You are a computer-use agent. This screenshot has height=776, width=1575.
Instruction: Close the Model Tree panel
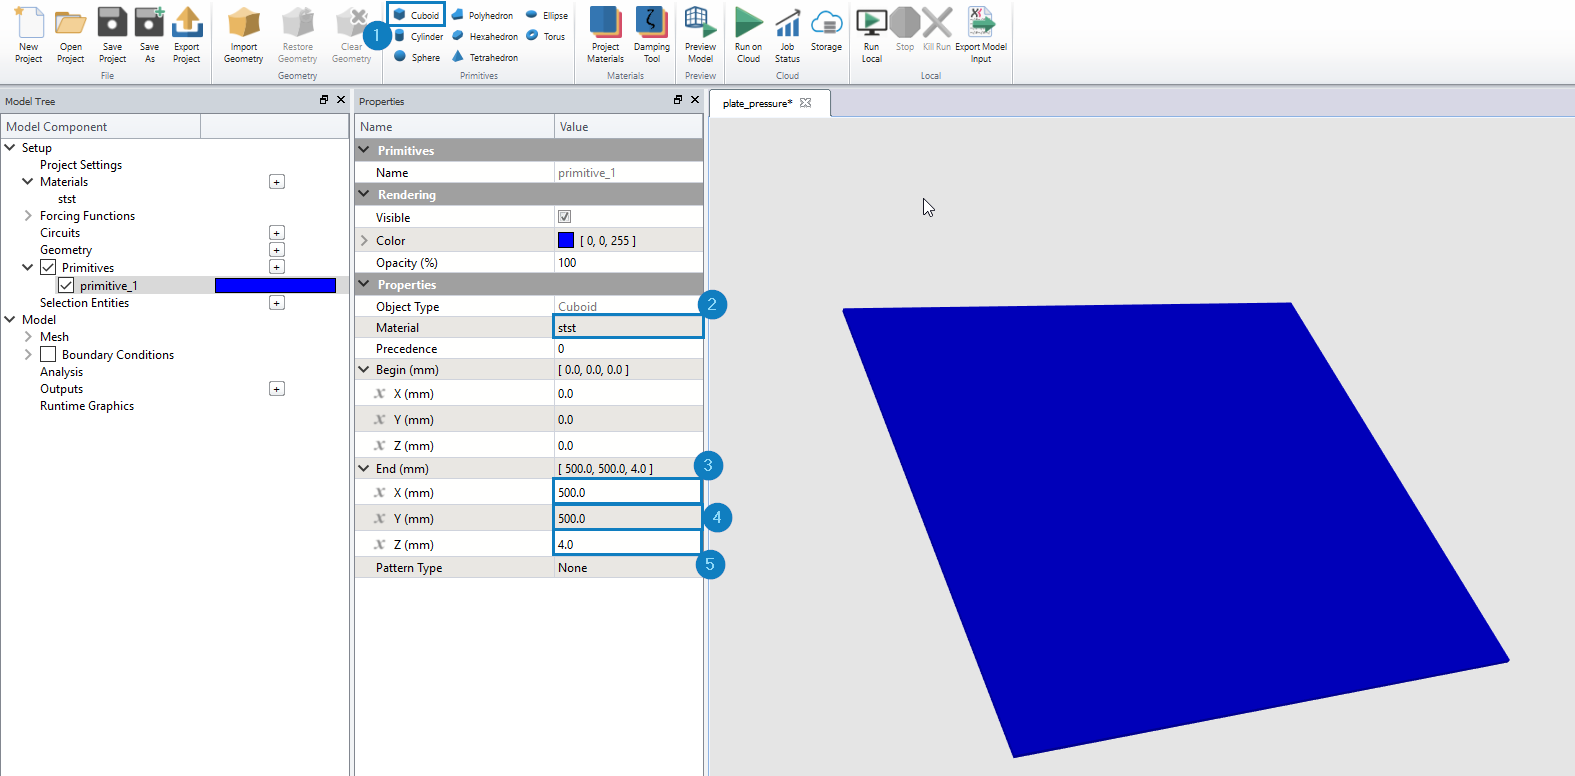[x=341, y=100]
